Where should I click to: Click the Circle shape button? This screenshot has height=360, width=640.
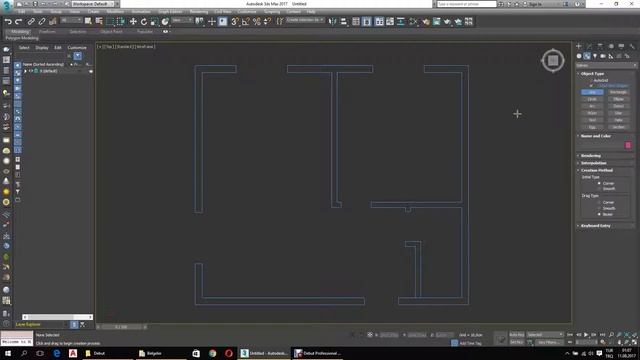592,99
